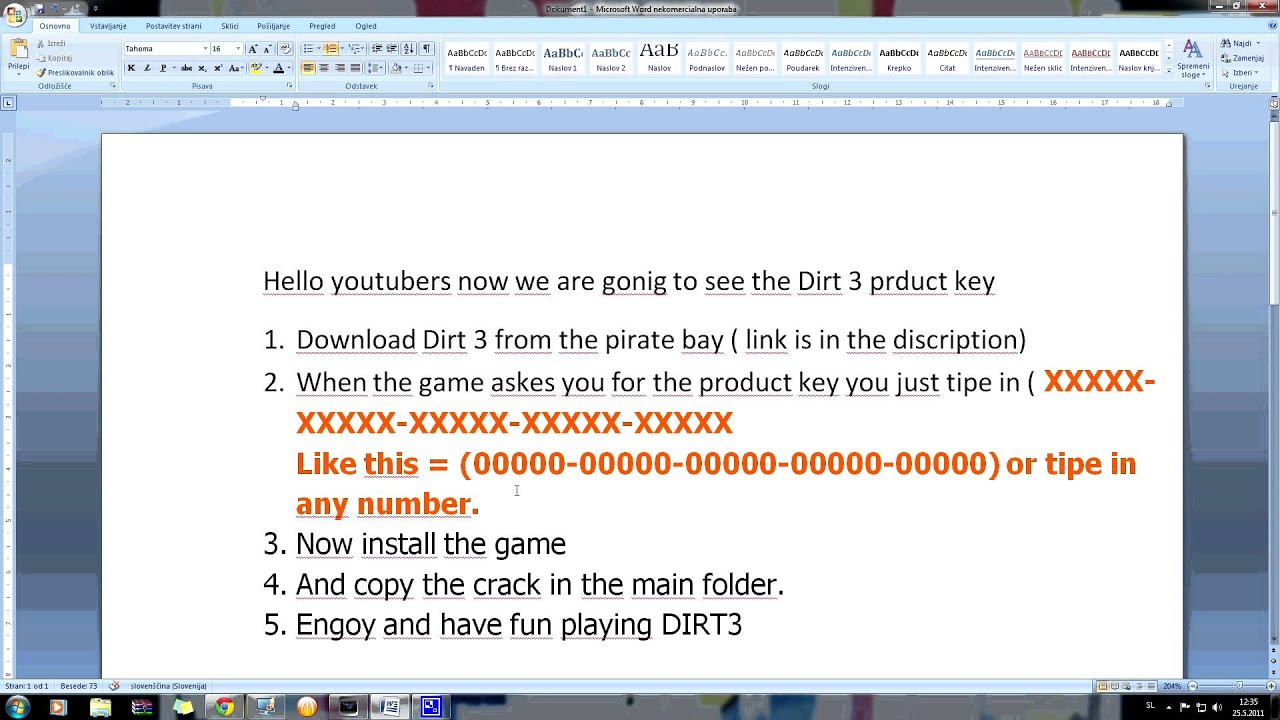
Task: Apply bullet list formatting
Action: point(309,48)
